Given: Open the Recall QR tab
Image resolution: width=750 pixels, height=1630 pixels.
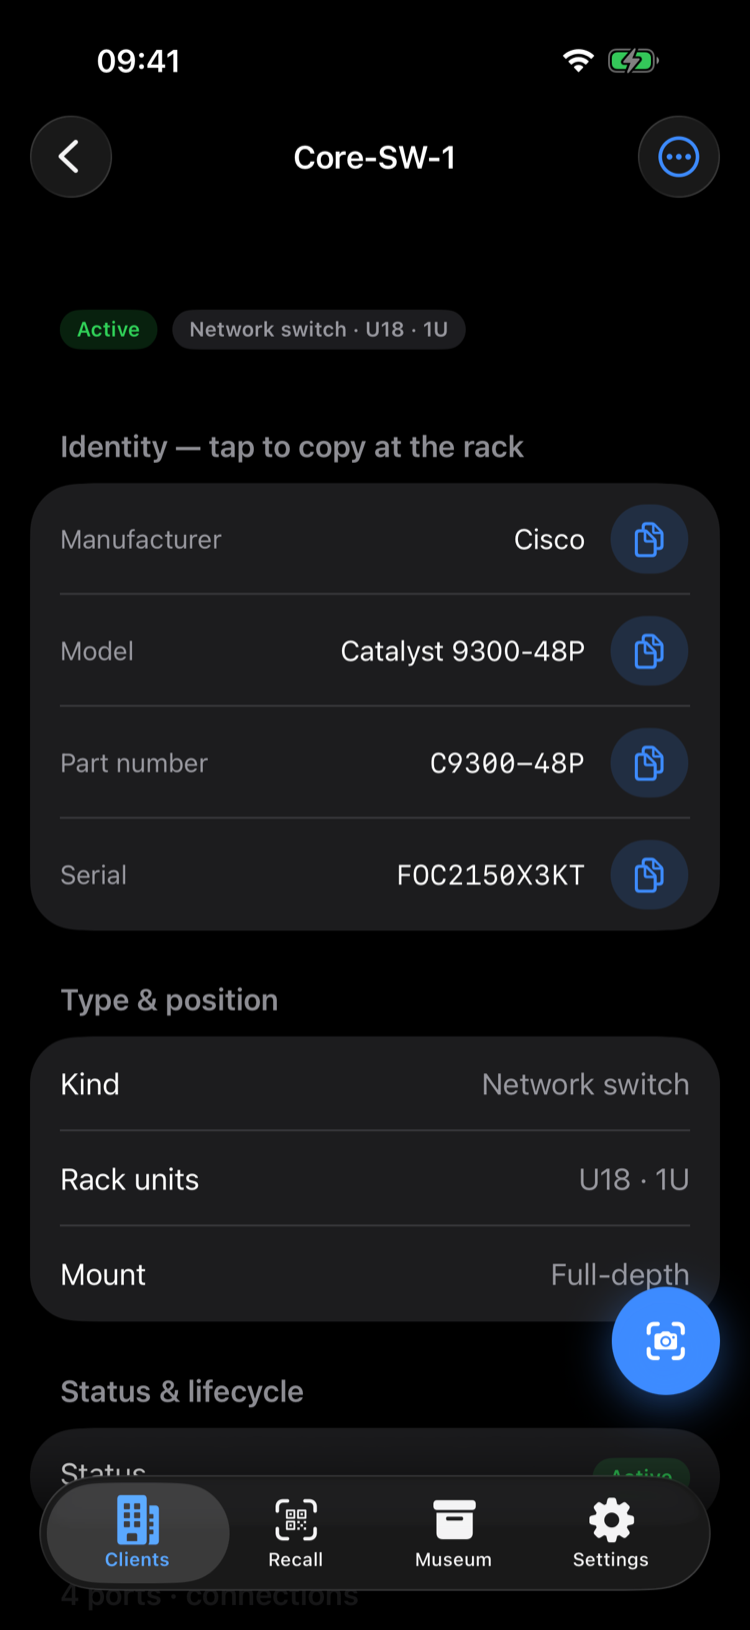Looking at the screenshot, I should (296, 1533).
